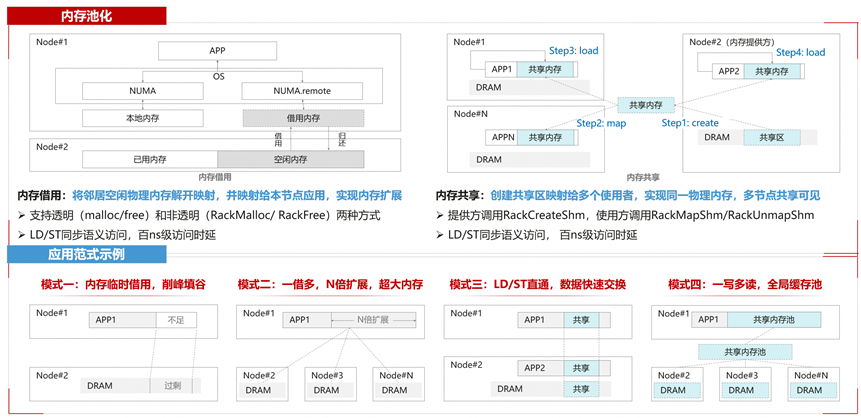Click the 模式一：内存临时借用 heading
The height and width of the screenshot is (418, 861).
(124, 285)
